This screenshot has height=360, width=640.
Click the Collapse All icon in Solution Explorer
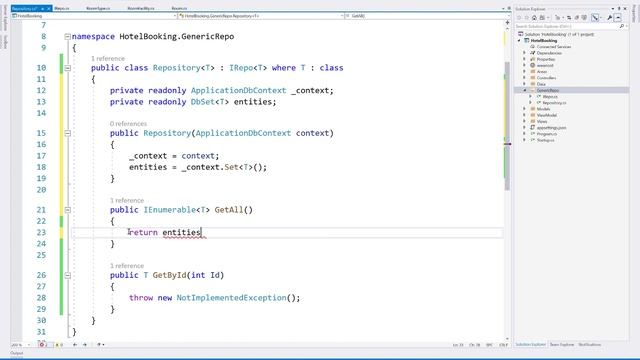pyautogui.click(x=584, y=18)
